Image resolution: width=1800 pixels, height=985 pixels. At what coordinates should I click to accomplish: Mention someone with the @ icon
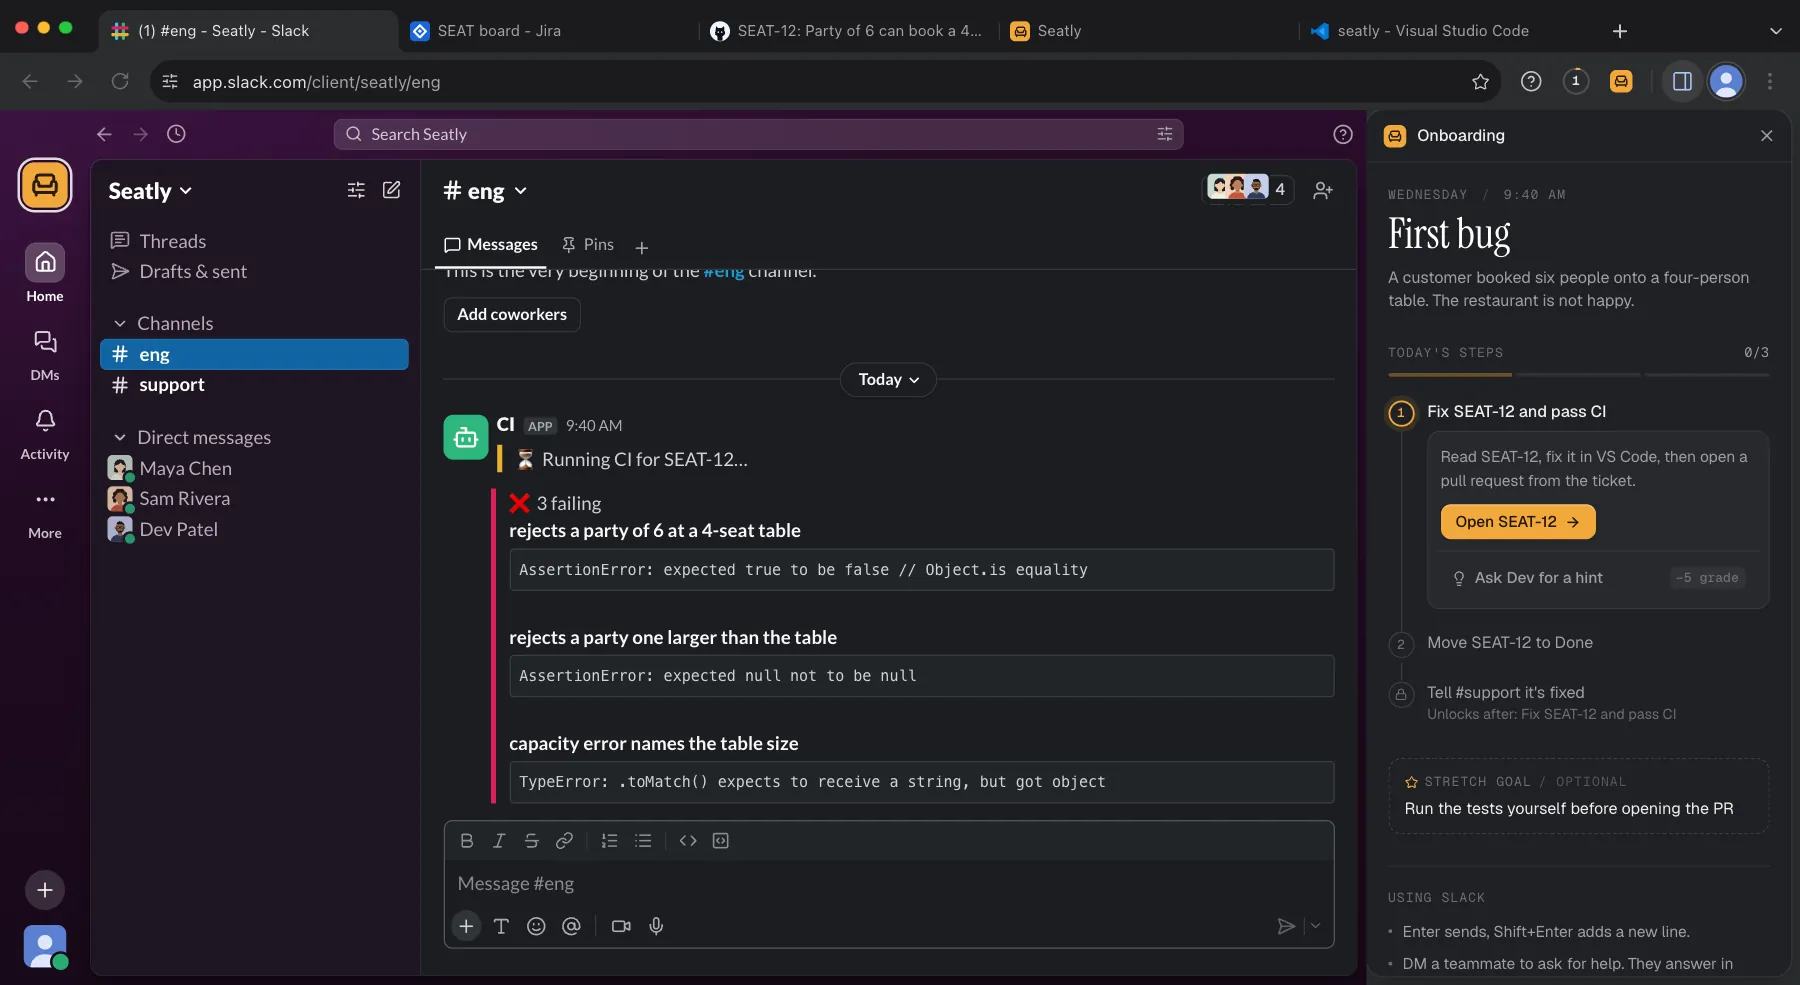[x=571, y=926]
